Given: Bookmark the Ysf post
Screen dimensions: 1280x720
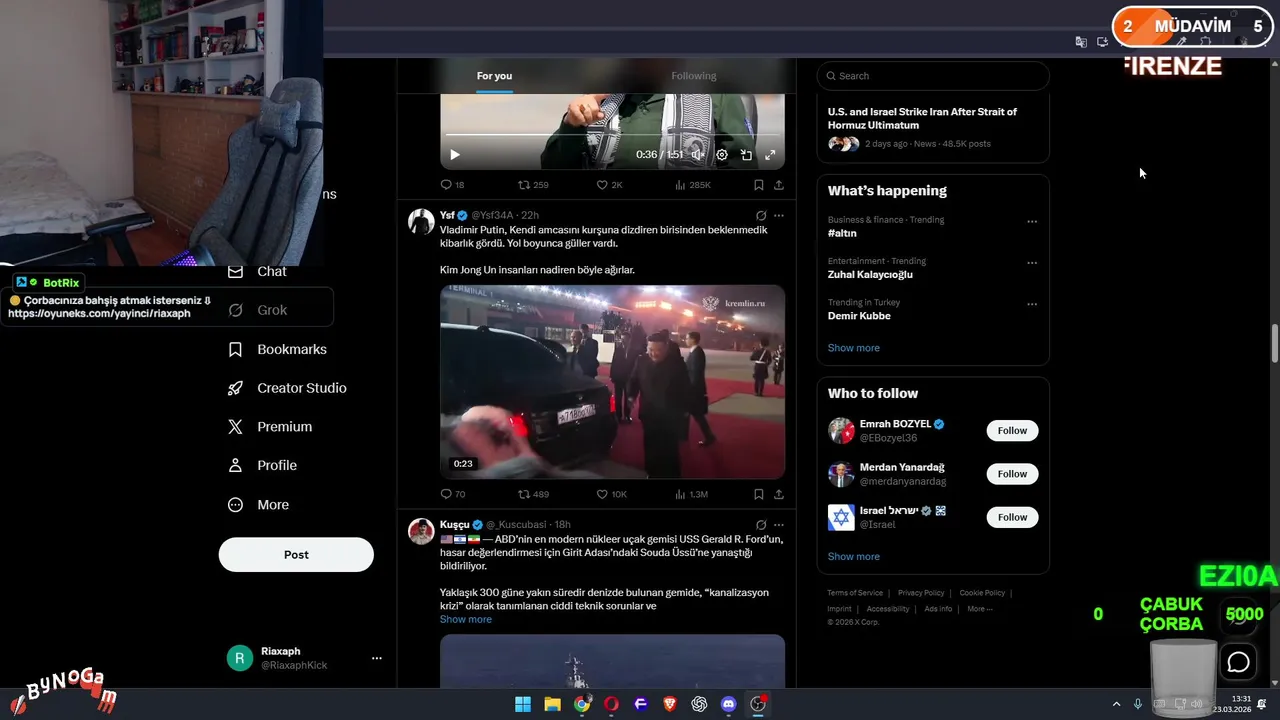Looking at the screenshot, I should tap(759, 494).
